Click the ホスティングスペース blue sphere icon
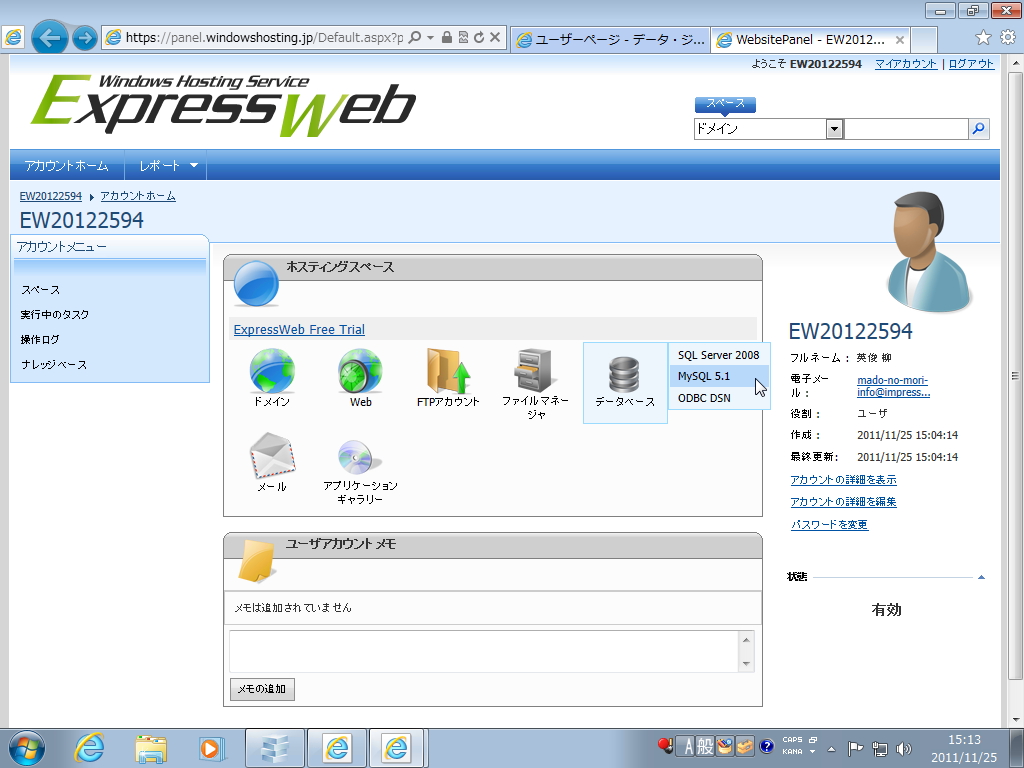The height and width of the screenshot is (768, 1024). coord(256,283)
